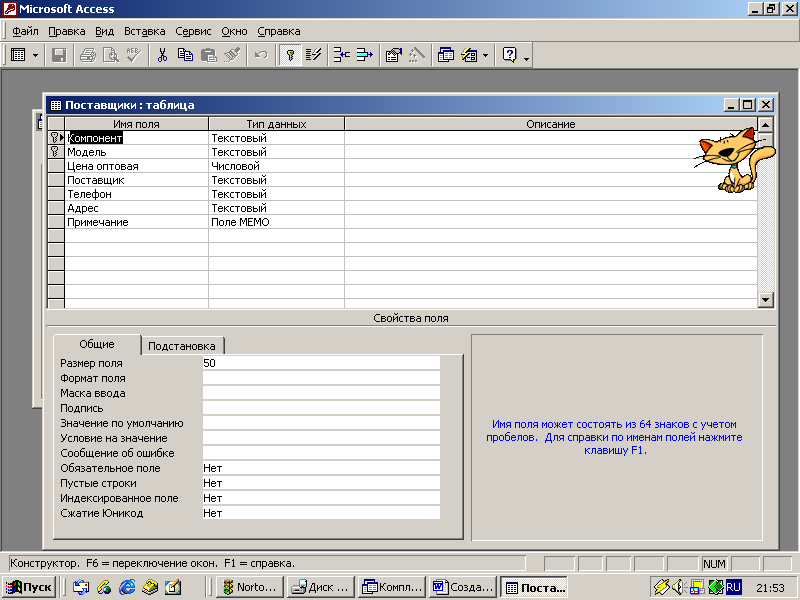Open the Правка menu
The width and height of the screenshot is (800, 600).
pos(67,31)
